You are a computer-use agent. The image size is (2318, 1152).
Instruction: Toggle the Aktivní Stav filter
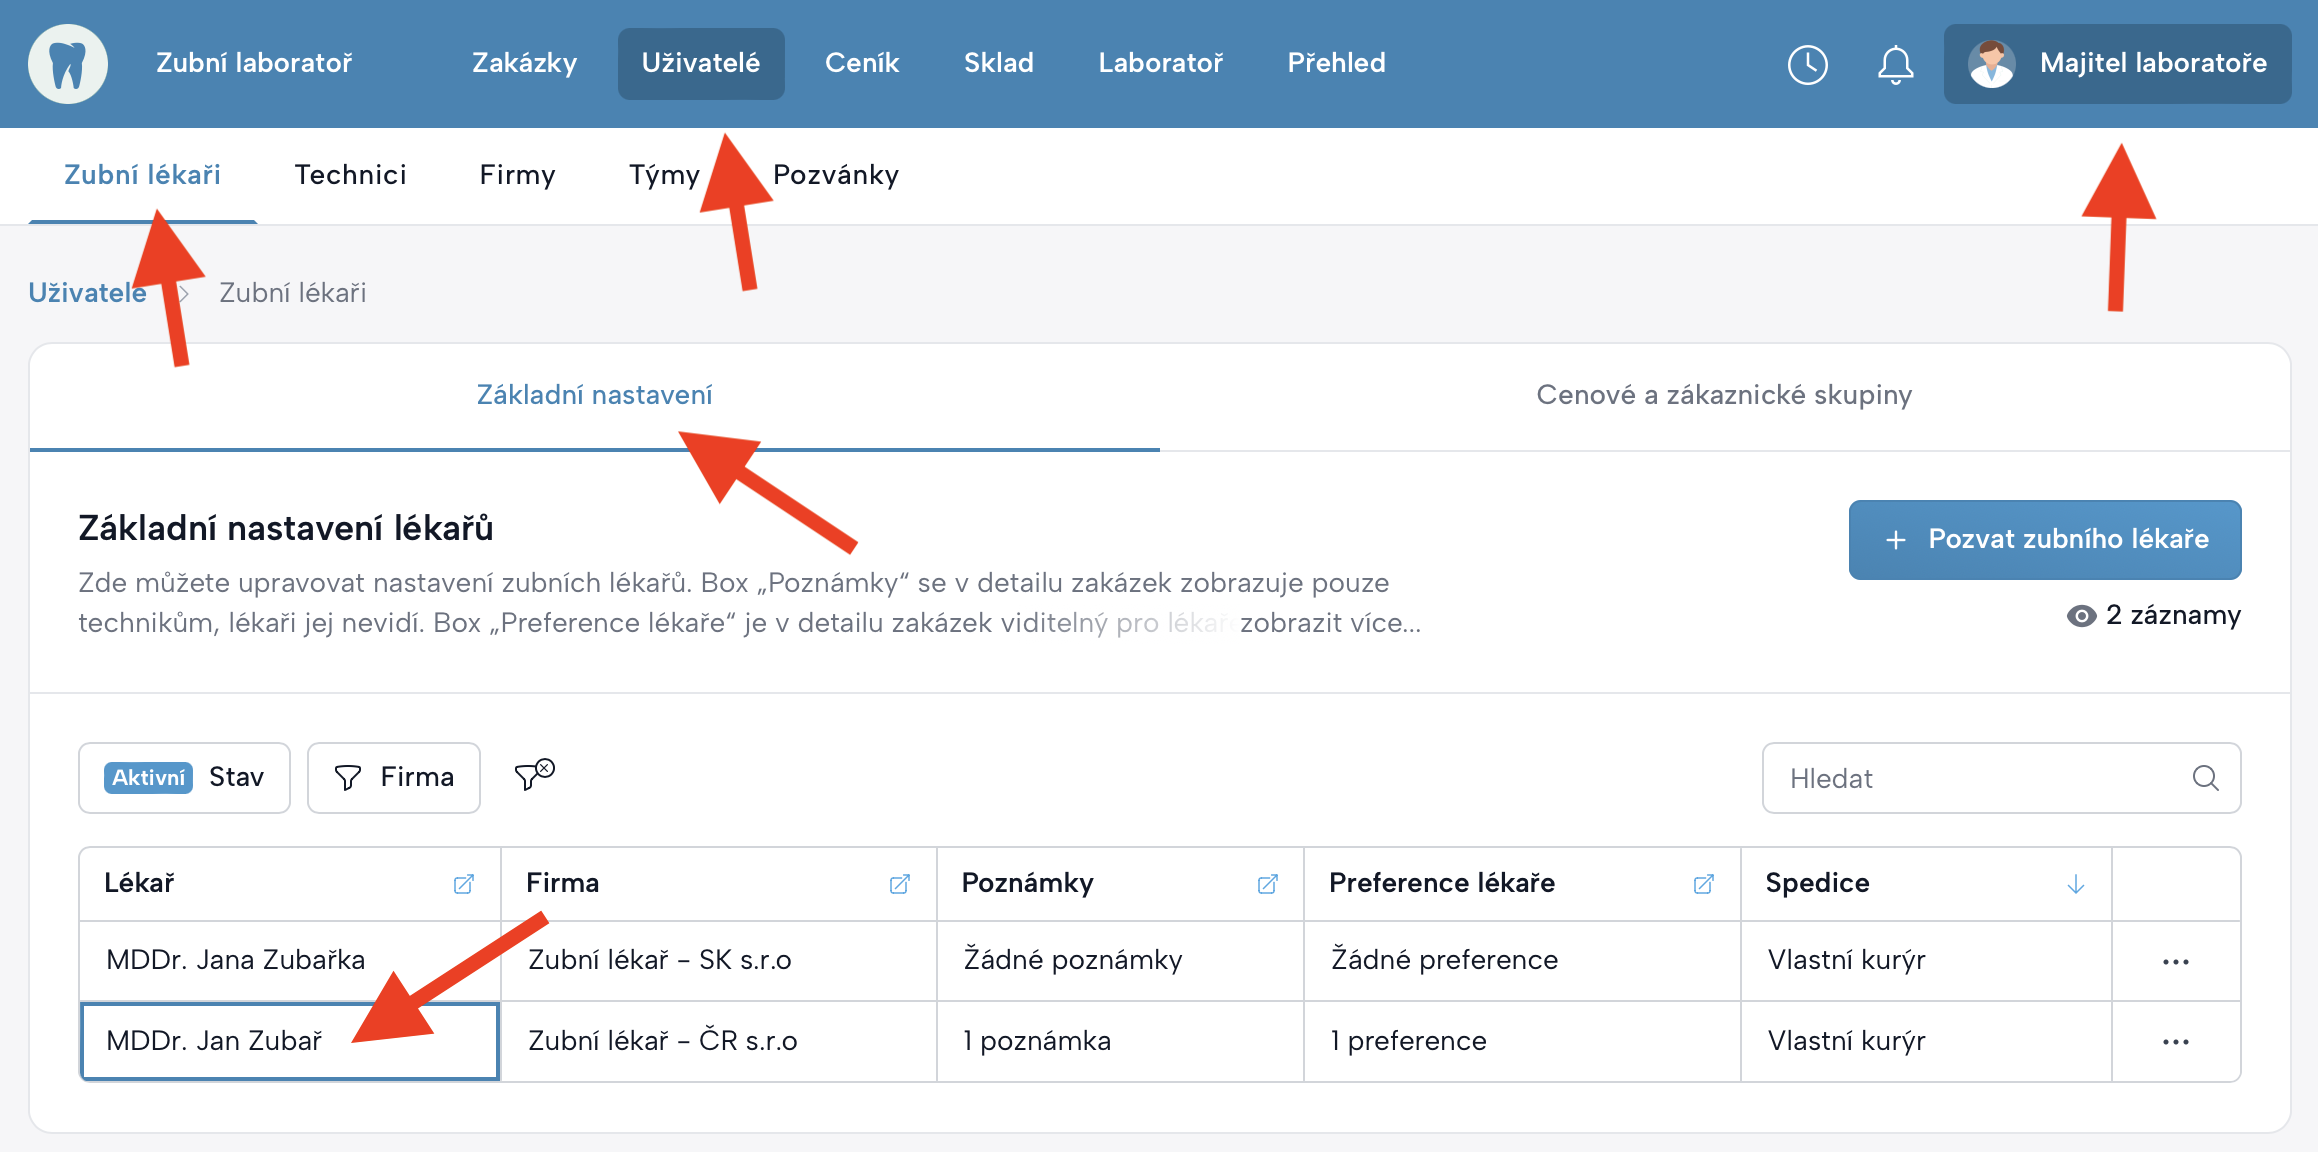coord(185,778)
